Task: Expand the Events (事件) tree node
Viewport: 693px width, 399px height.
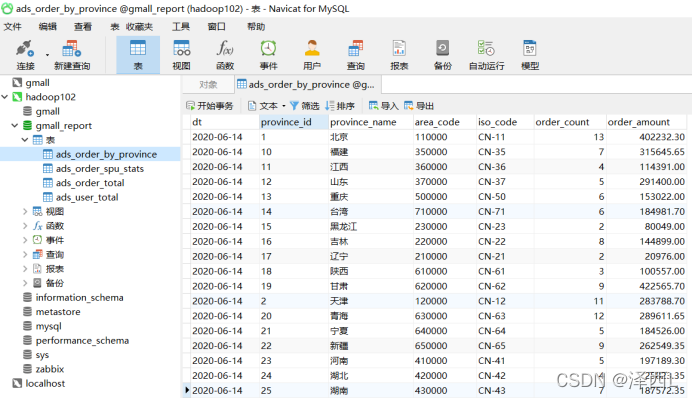Action: [25, 240]
